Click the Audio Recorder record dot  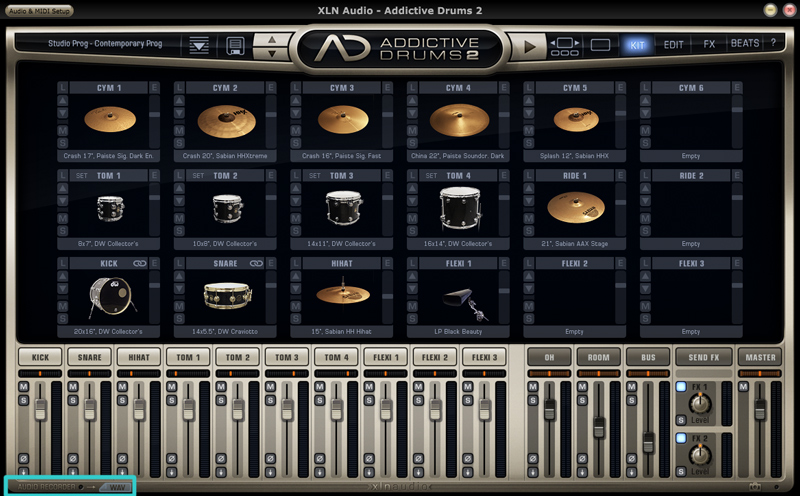(x=81, y=487)
